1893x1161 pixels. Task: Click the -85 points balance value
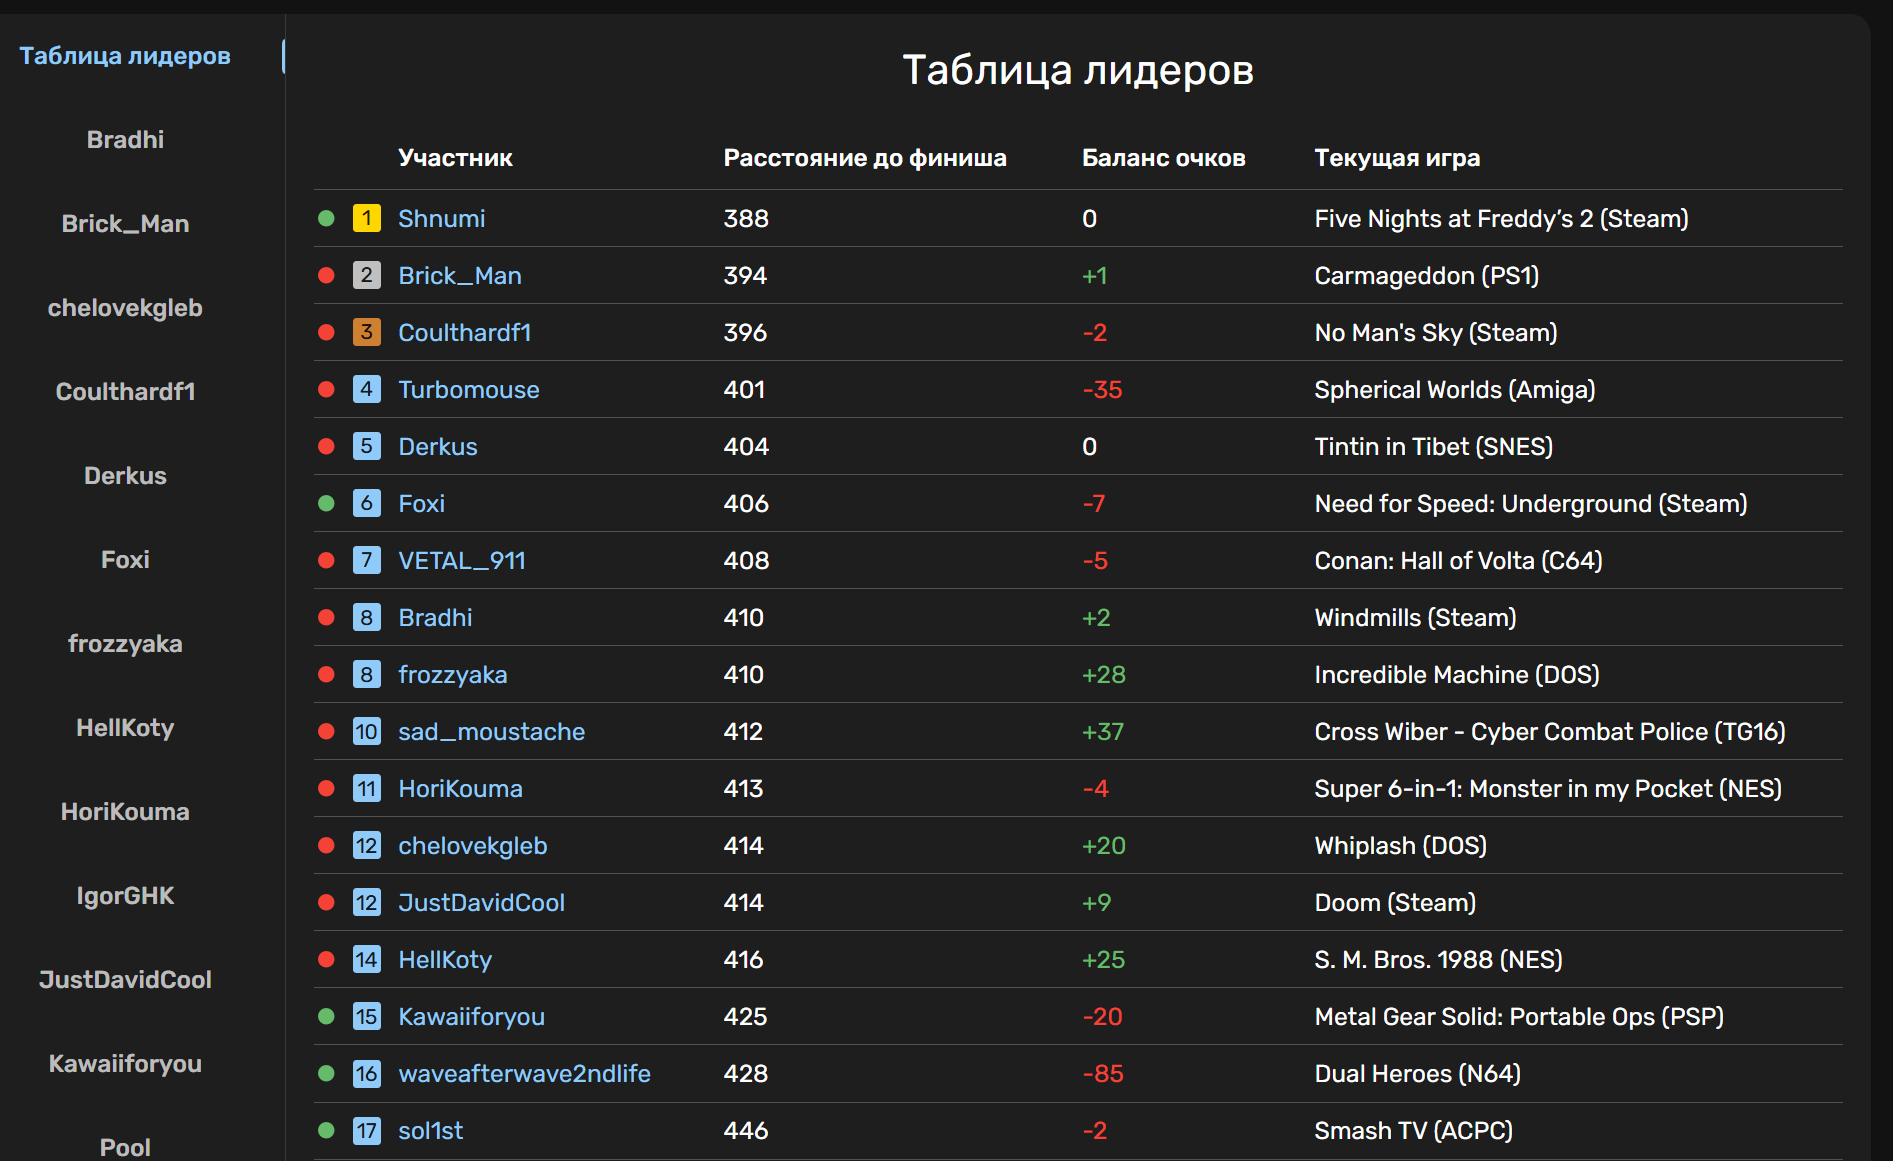click(x=1103, y=1073)
